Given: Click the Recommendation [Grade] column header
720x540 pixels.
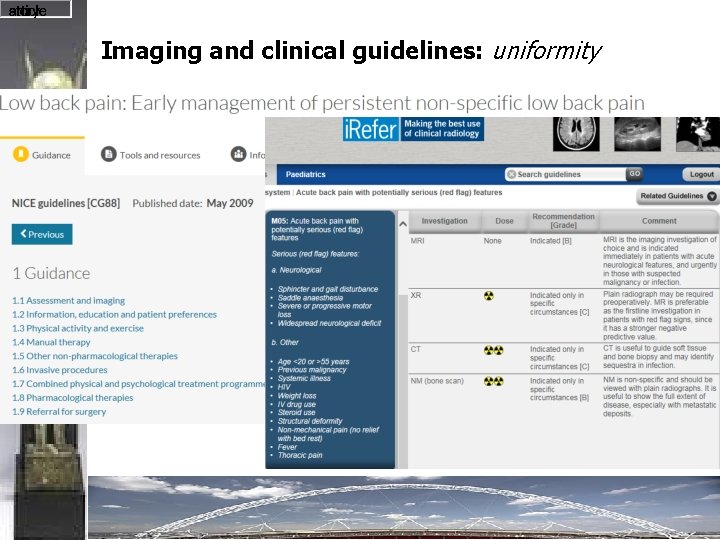Looking at the screenshot, I should point(563,221).
